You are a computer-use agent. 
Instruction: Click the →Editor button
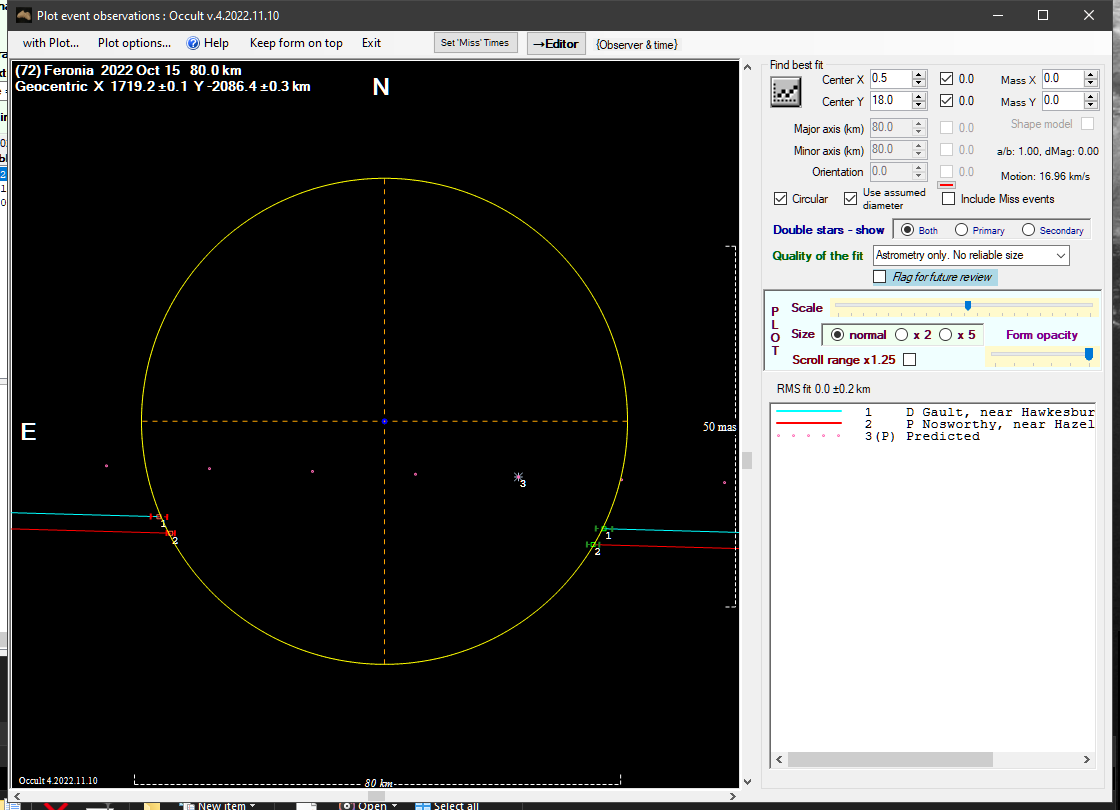556,44
